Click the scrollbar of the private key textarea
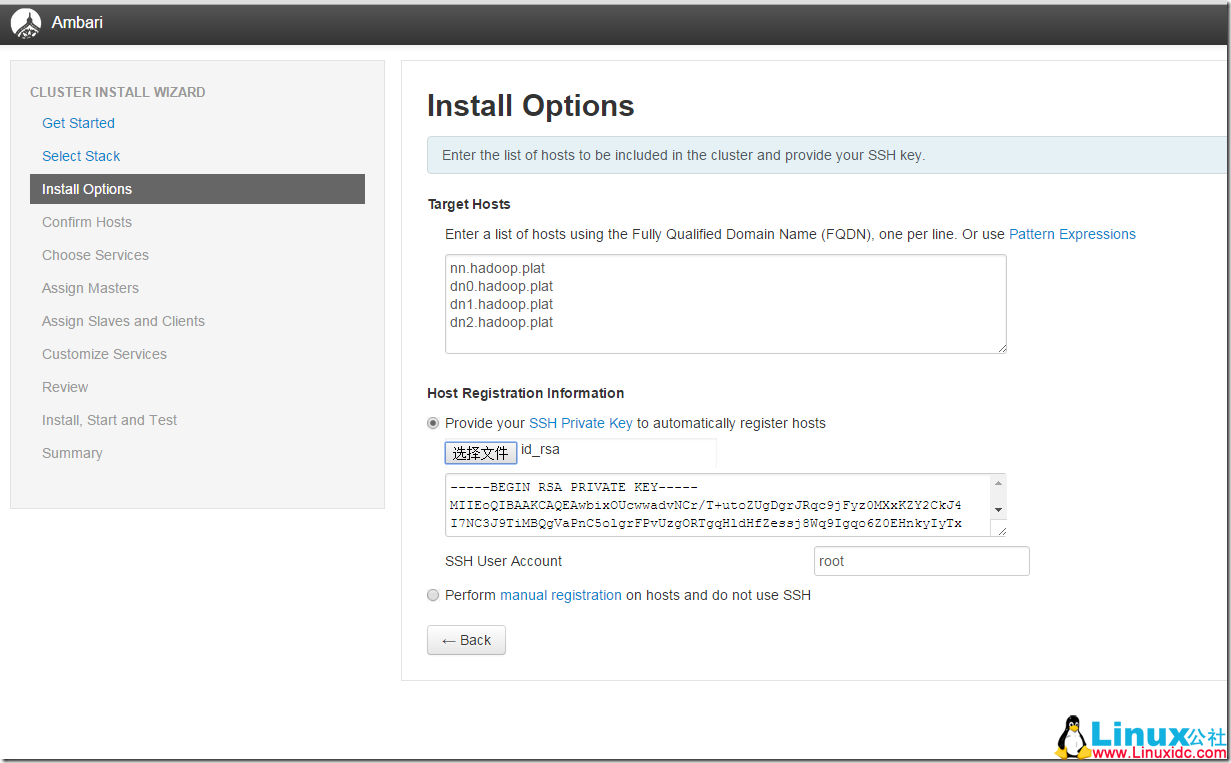 999,498
